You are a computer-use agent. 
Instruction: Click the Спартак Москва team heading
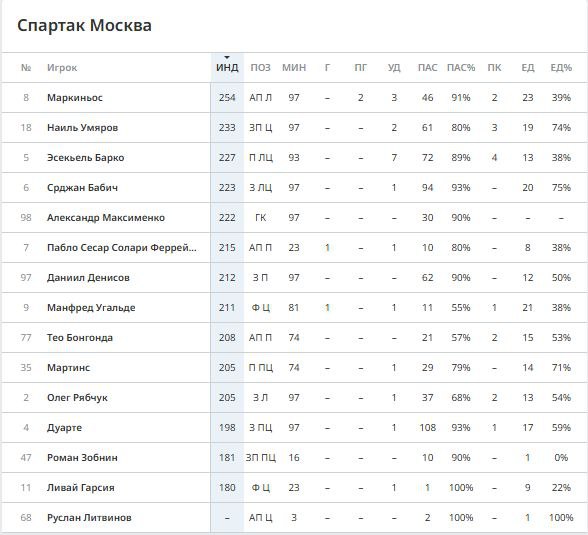pos(84,25)
